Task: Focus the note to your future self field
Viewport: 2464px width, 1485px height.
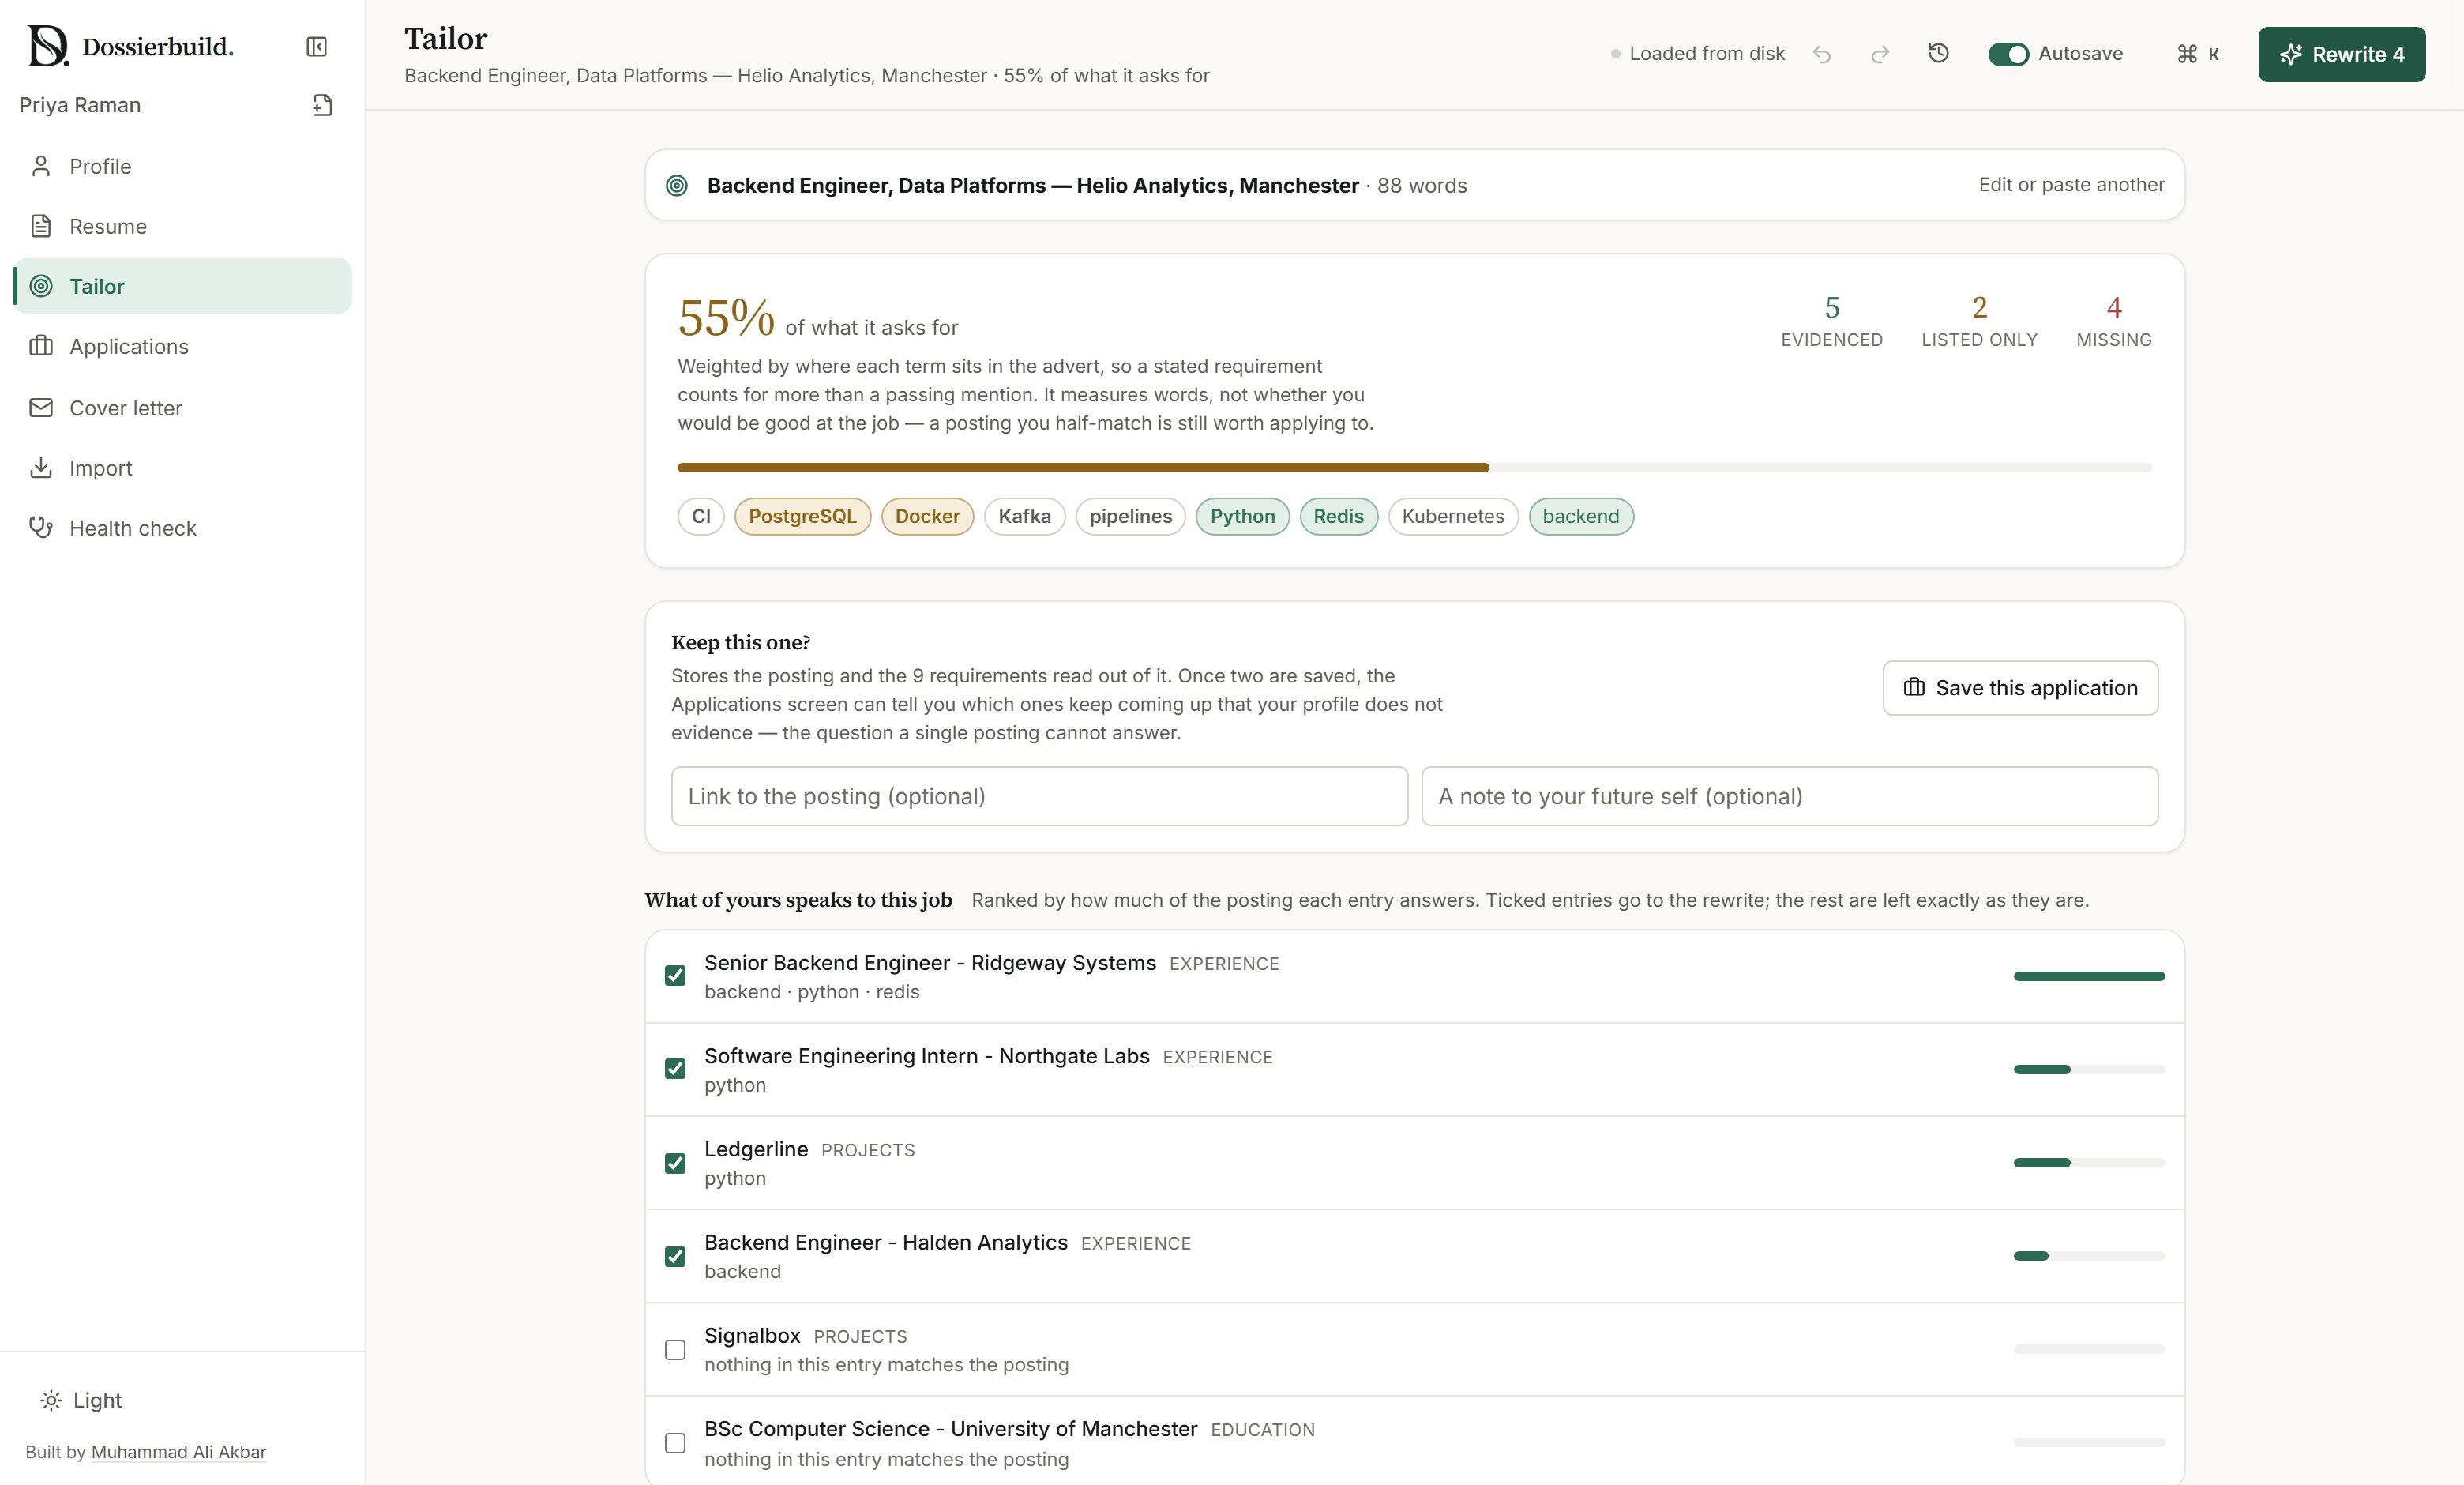Action: coord(1789,796)
